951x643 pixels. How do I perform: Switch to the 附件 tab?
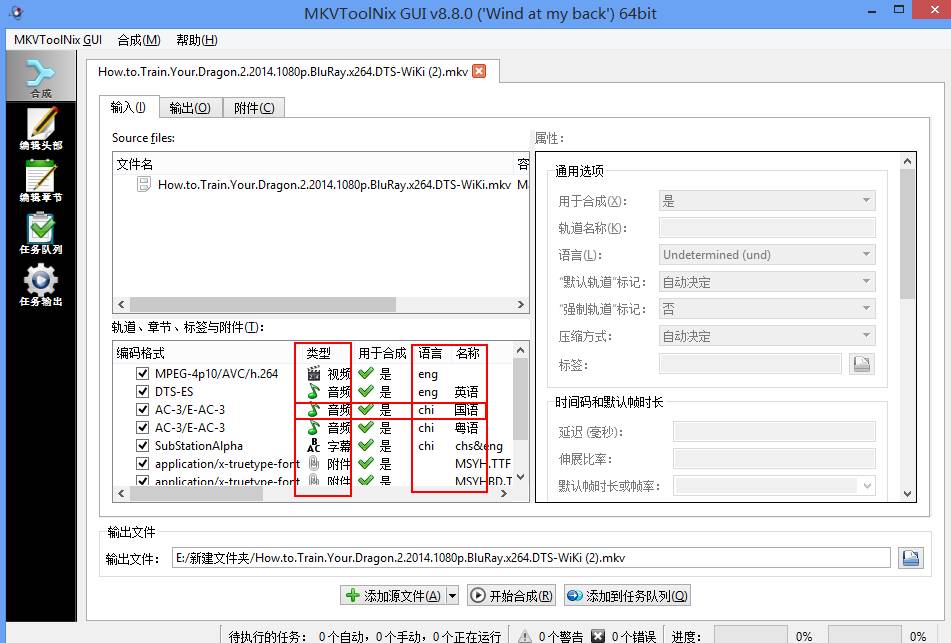click(254, 108)
